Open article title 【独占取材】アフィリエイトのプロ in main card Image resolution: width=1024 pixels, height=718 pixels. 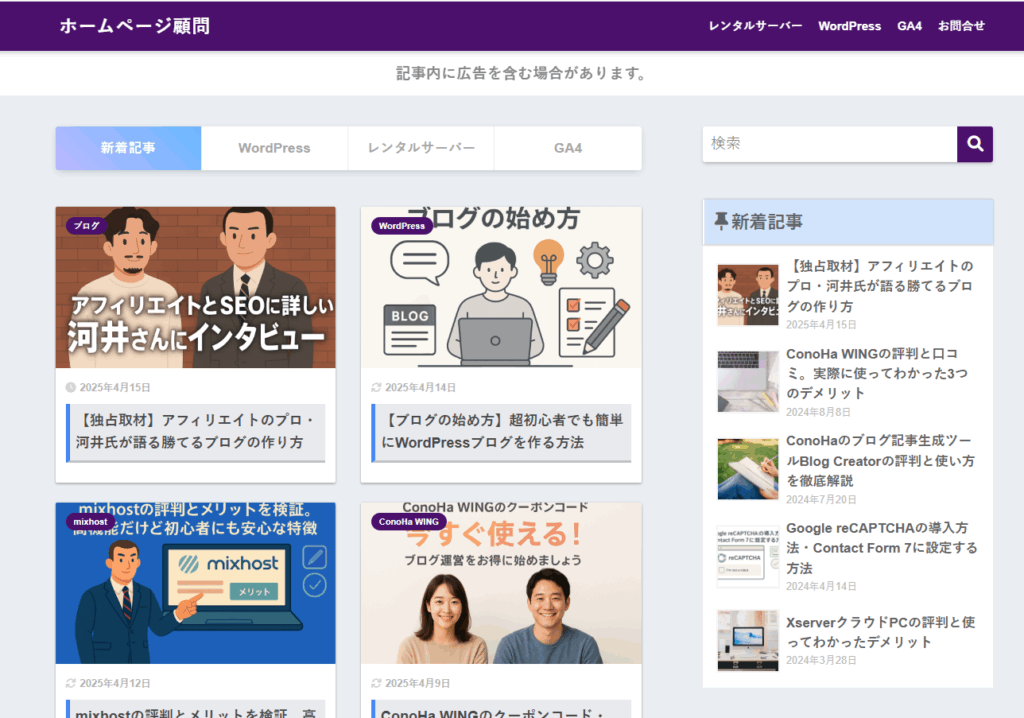pos(197,432)
